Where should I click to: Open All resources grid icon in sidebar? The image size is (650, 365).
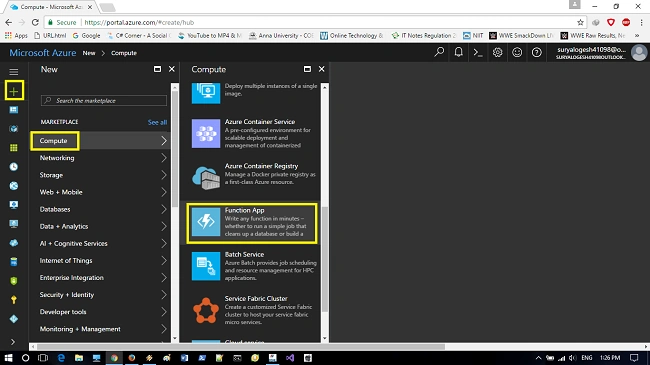tap(14, 148)
